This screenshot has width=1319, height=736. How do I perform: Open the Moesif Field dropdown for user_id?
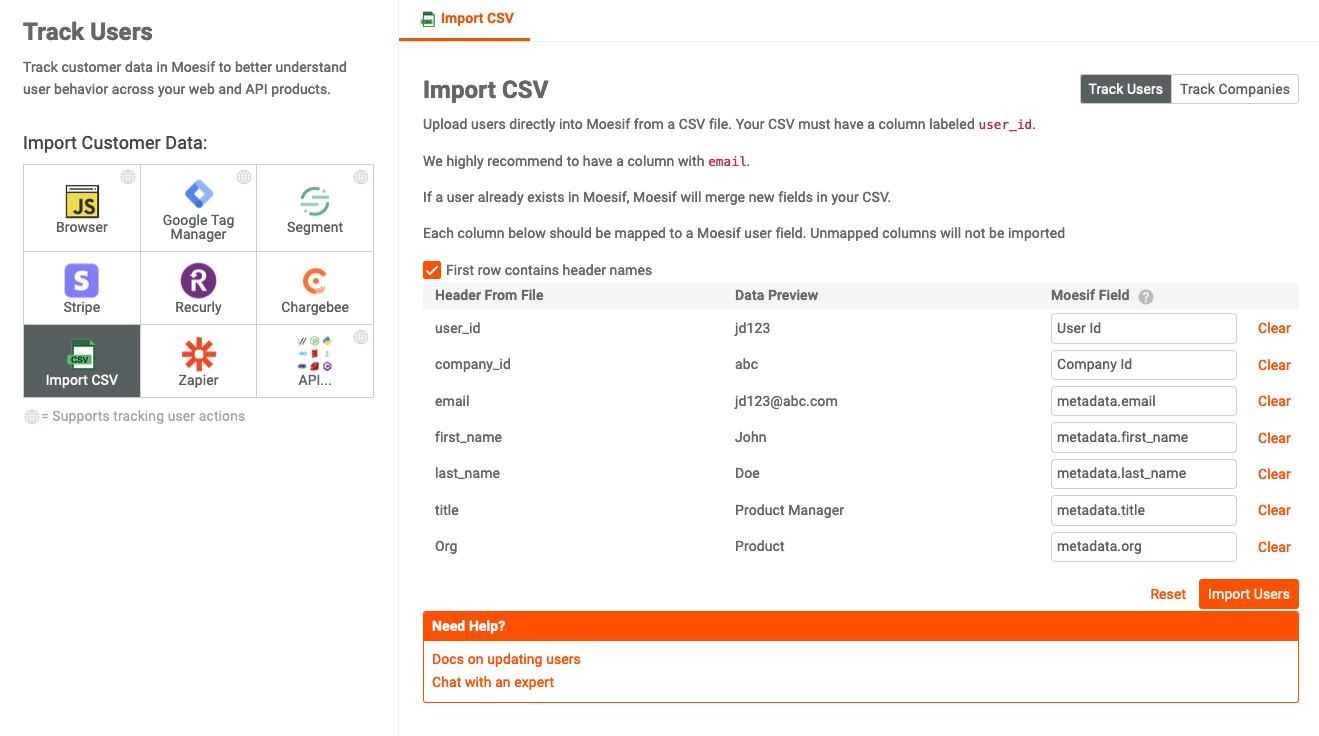[x=1143, y=328]
